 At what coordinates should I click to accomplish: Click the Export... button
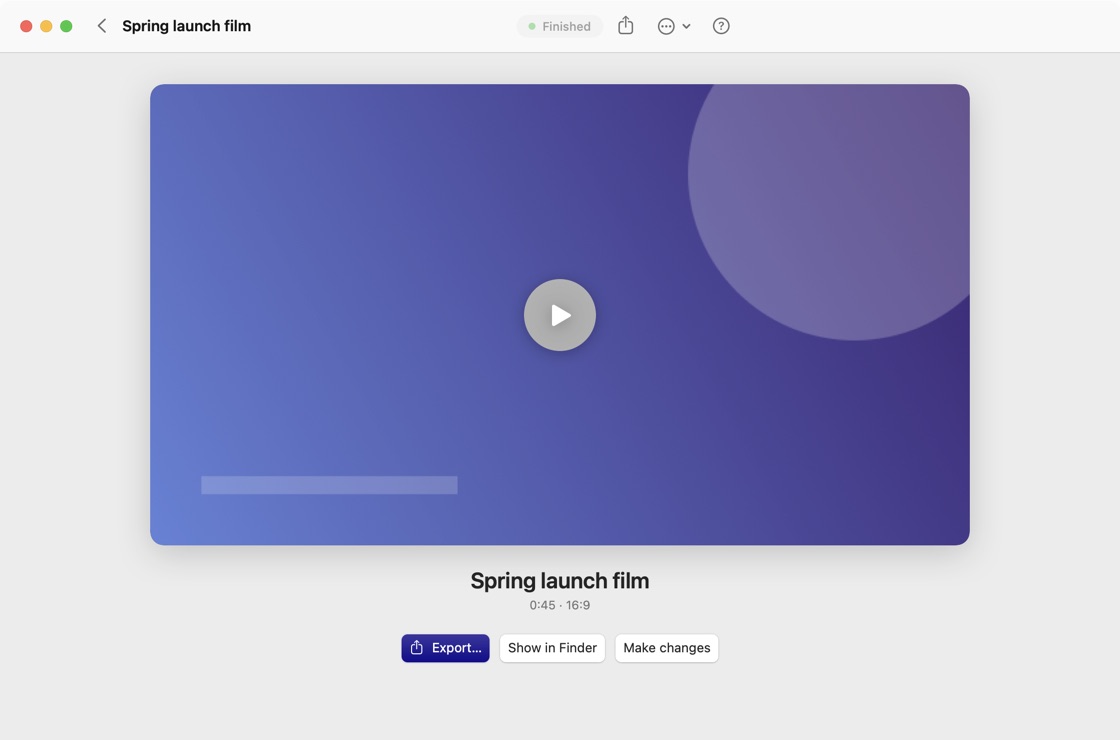445,648
